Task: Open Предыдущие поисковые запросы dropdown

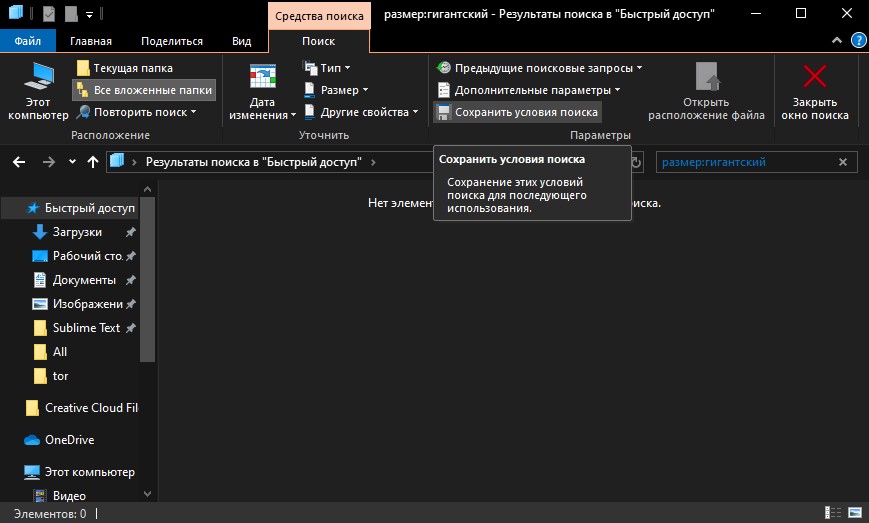Action: 539,68
